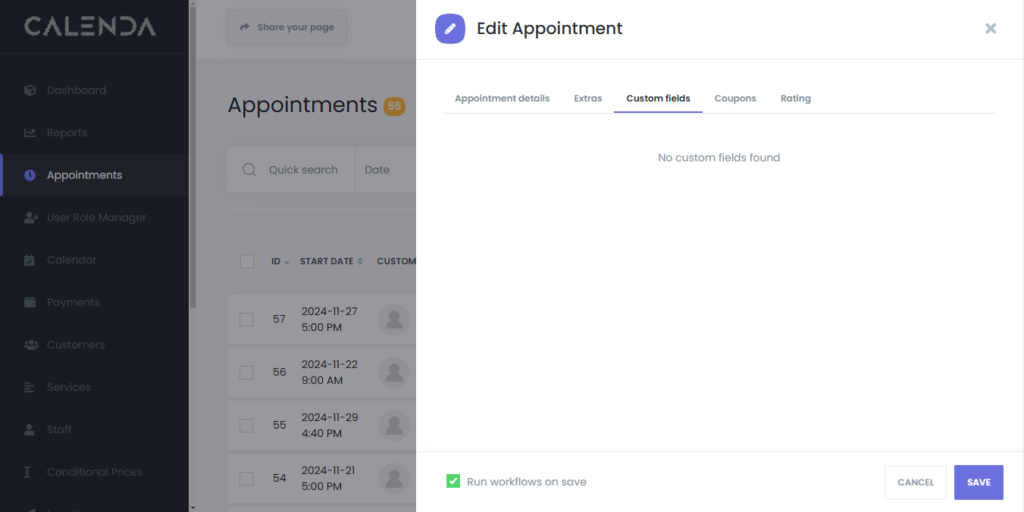This screenshot has width=1024, height=512.
Task: Open the Coupons tab
Action: click(x=735, y=98)
